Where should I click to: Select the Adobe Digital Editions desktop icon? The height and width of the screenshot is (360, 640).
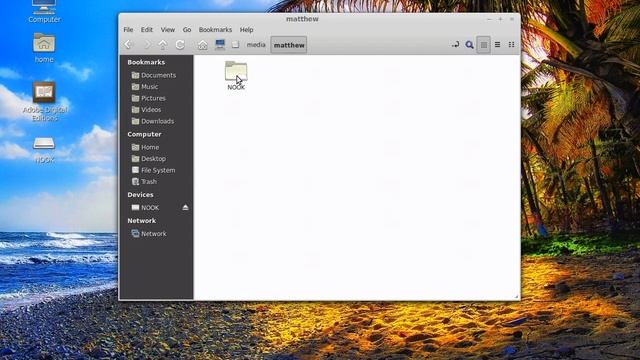pyautogui.click(x=44, y=101)
